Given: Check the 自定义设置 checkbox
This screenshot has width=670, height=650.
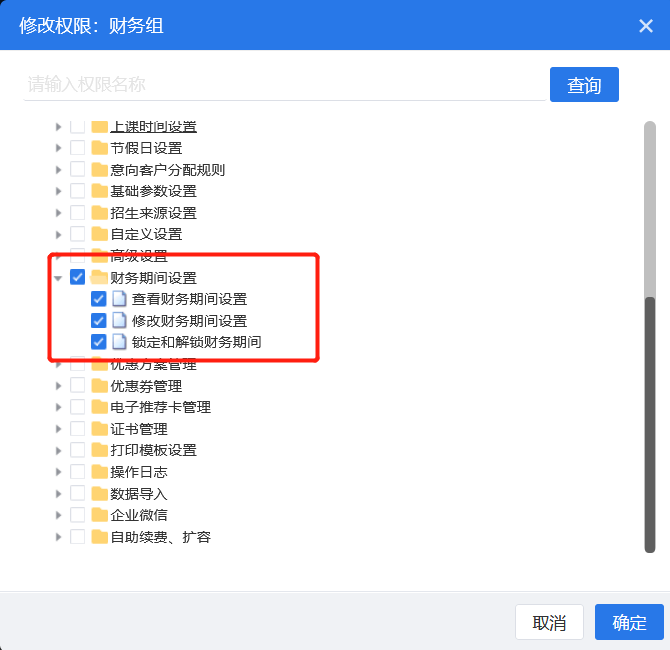Looking at the screenshot, I should tap(77, 234).
